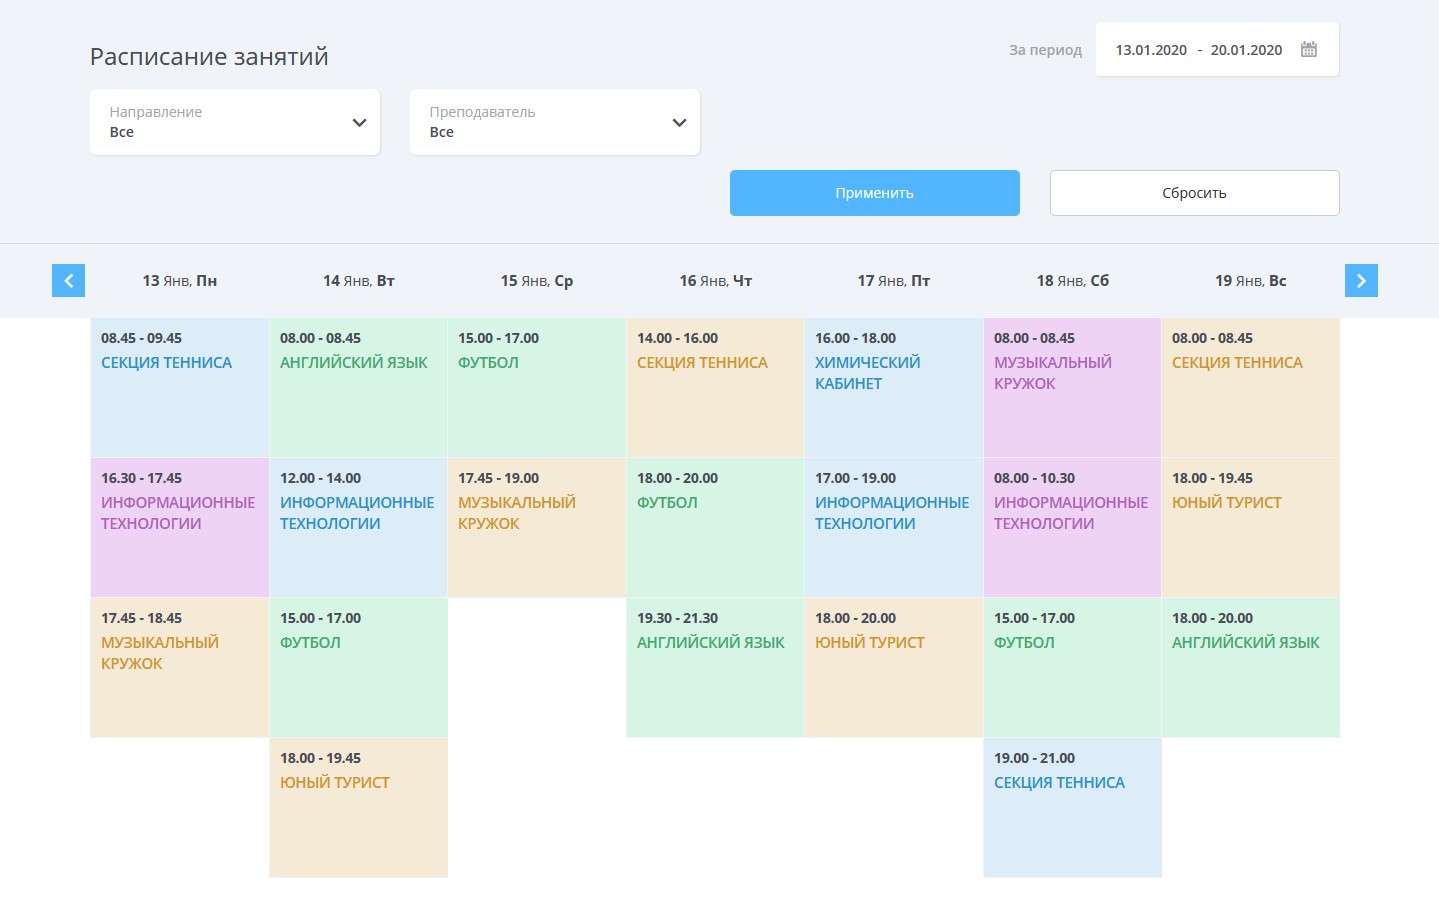The height and width of the screenshot is (905, 1439).
Task: Open Friday Химический кабинет class
Action: tap(893, 387)
